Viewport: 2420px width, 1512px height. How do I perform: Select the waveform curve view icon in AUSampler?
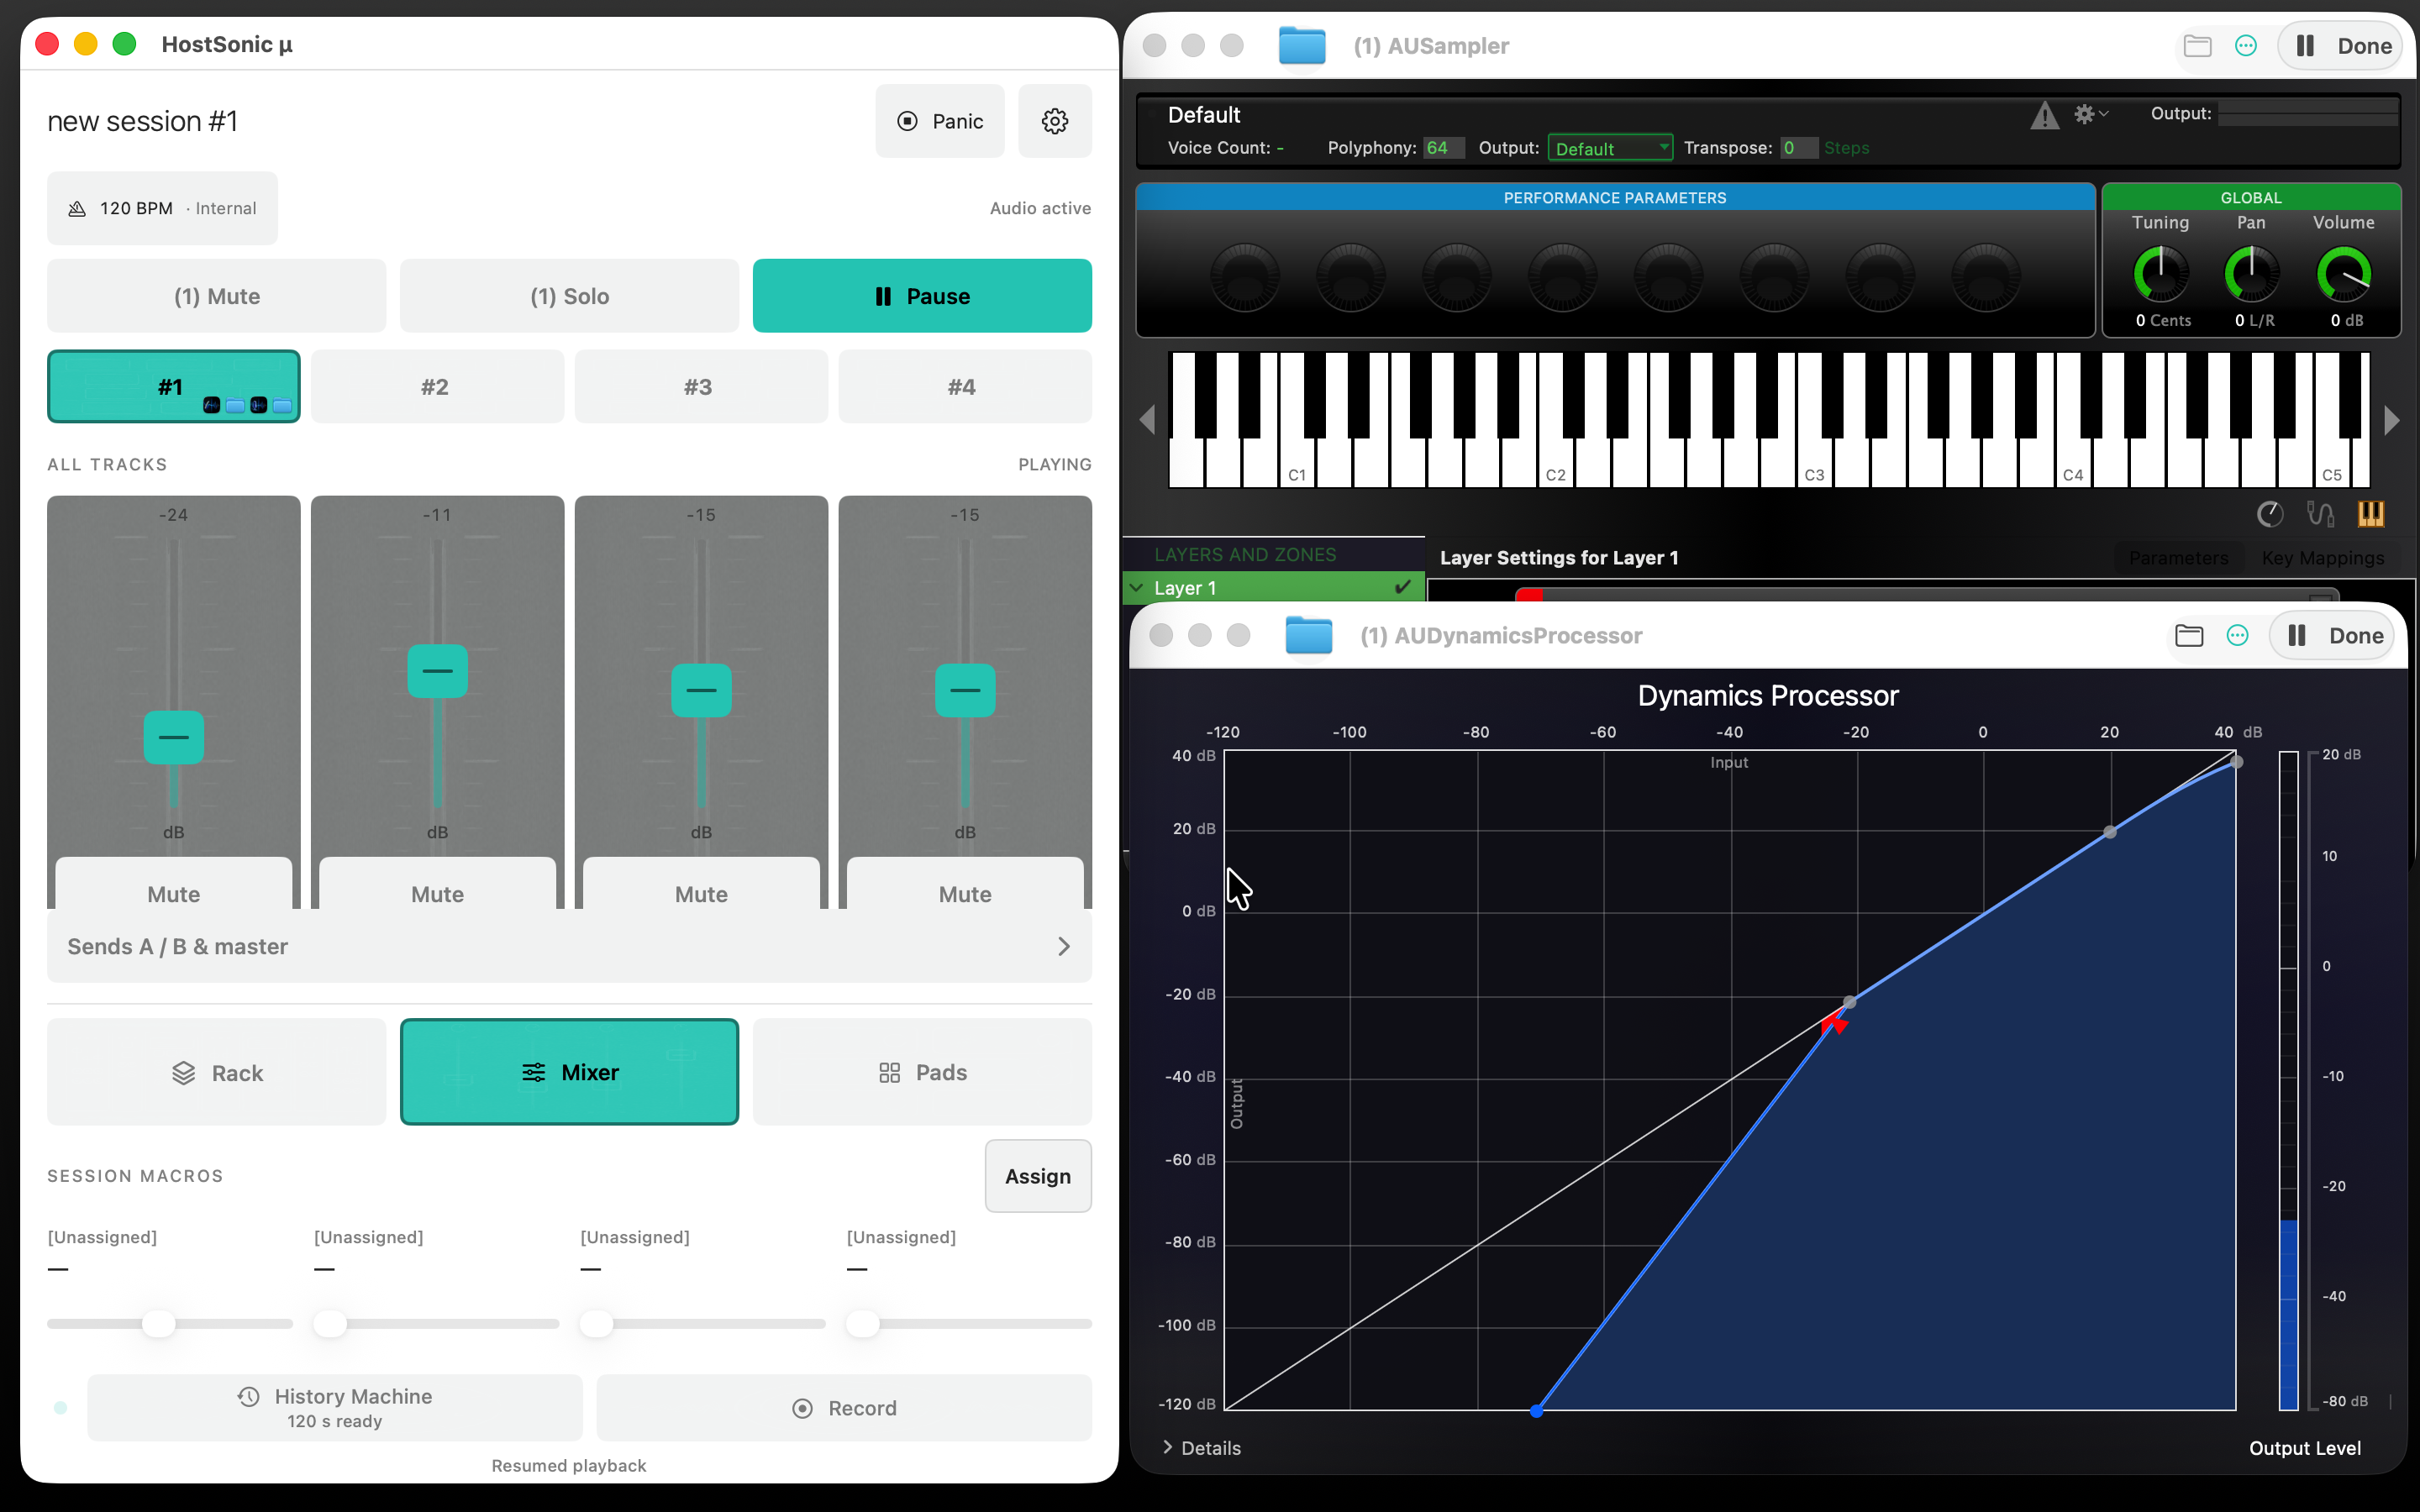(x=2320, y=514)
